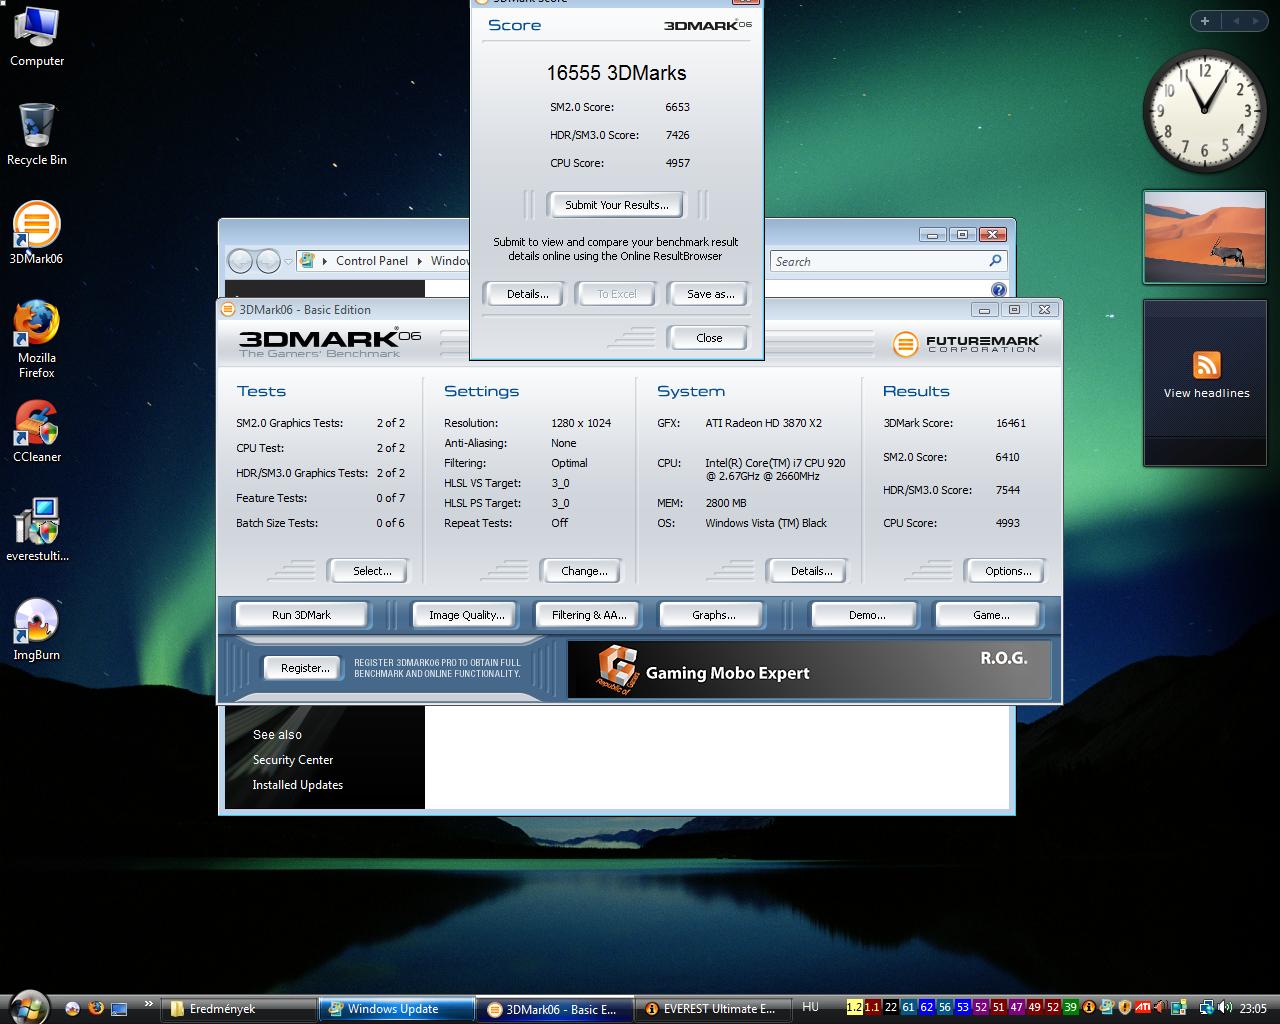Image resolution: width=1280 pixels, height=1024 pixels.
Task: Switch to Windows Update taskbar item
Action: [395, 1009]
